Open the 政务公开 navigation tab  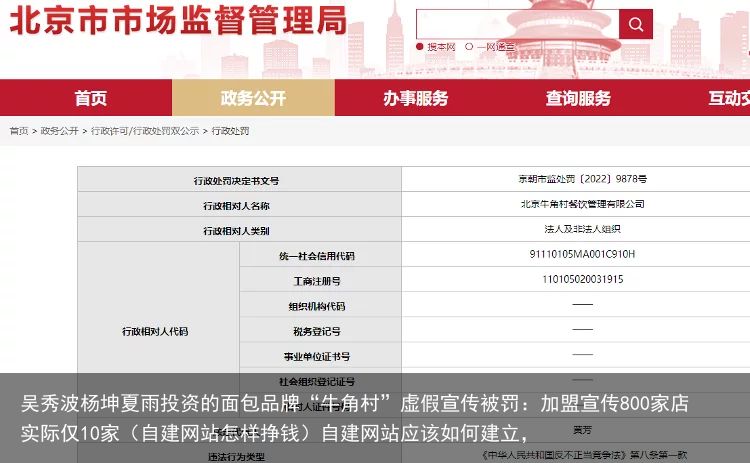point(254,98)
